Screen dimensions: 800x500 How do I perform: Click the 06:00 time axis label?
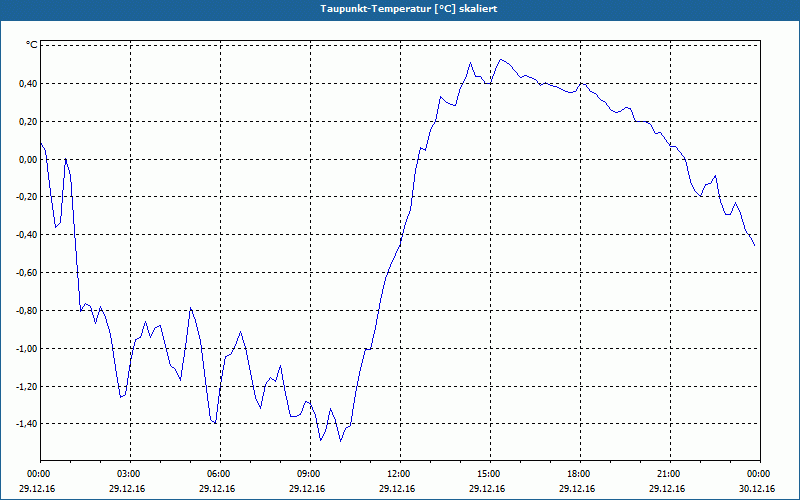pyautogui.click(x=220, y=474)
